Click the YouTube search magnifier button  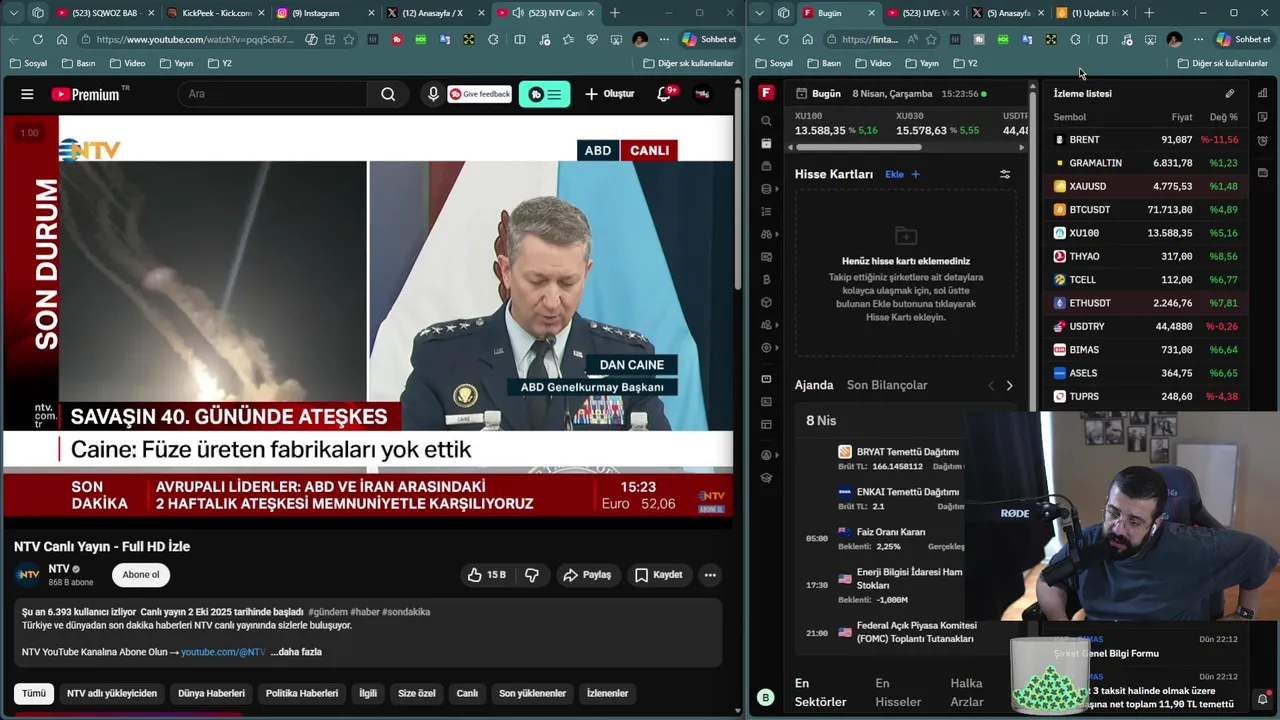(388, 94)
